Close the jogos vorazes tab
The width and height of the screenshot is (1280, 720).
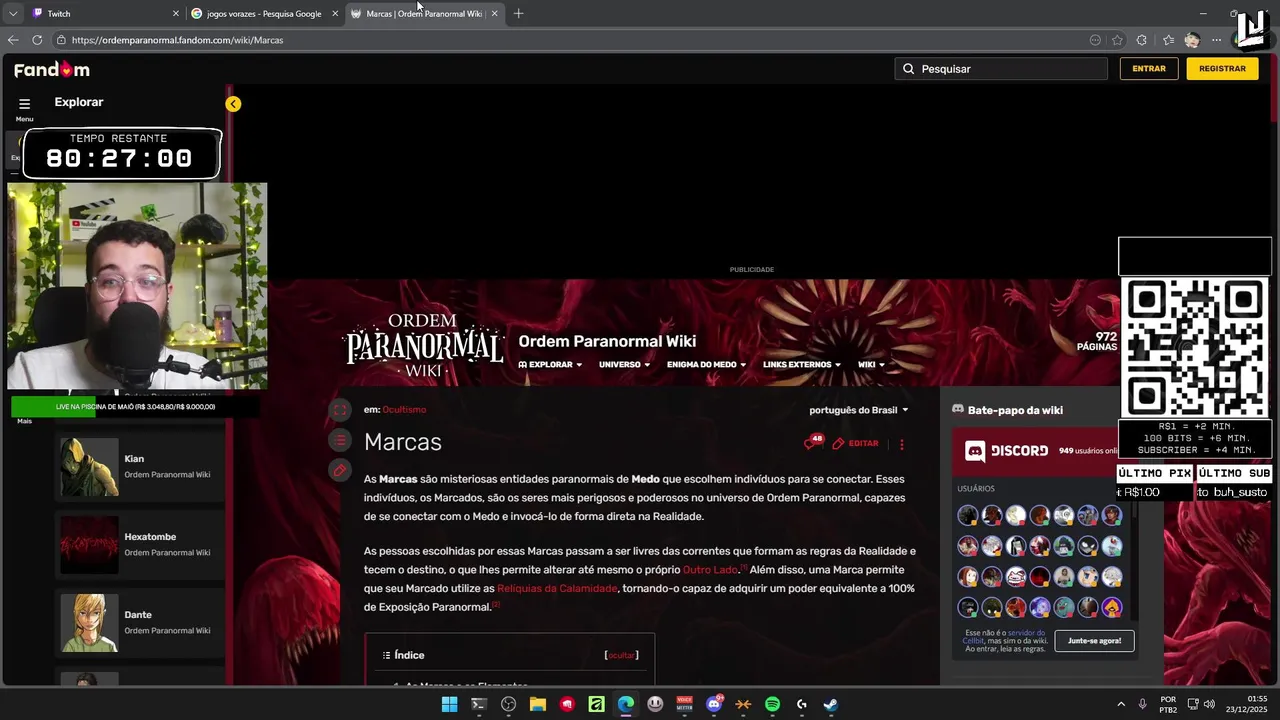(x=335, y=14)
